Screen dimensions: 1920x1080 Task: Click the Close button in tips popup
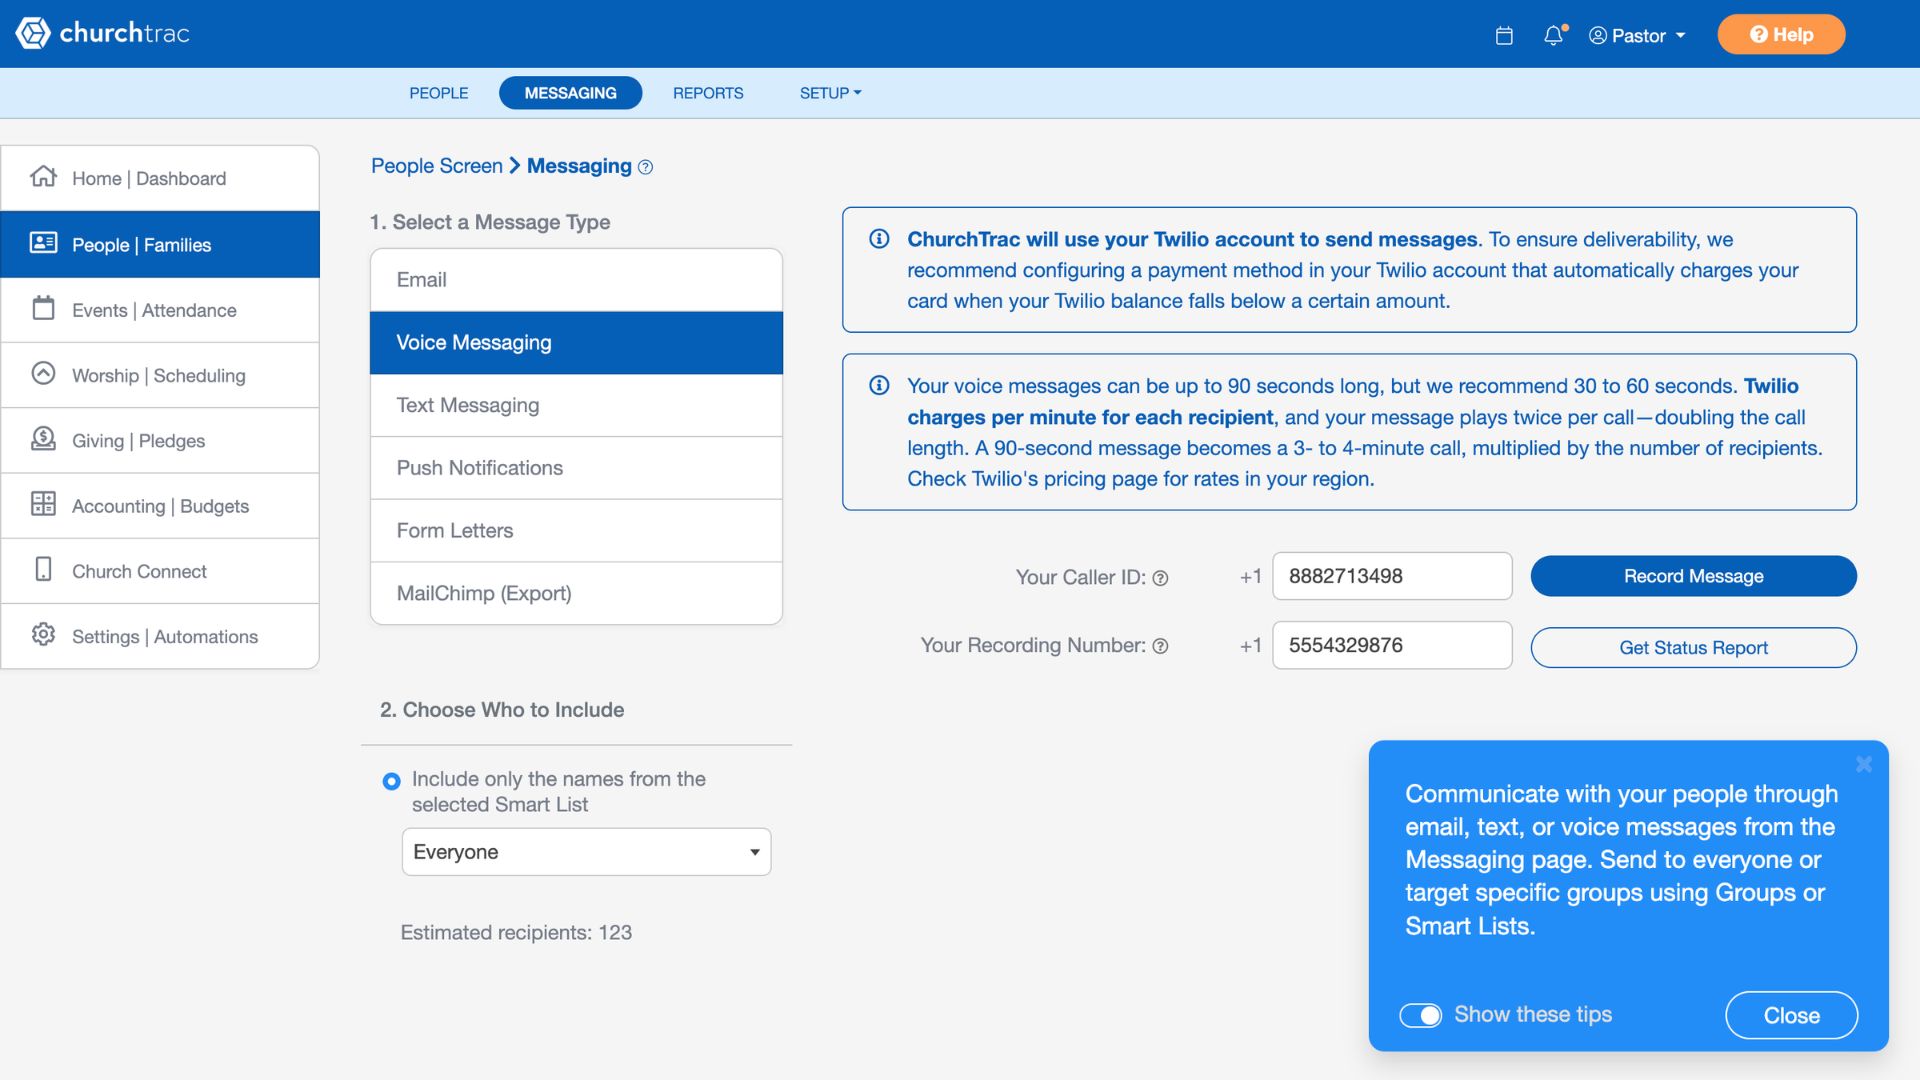click(1791, 1016)
